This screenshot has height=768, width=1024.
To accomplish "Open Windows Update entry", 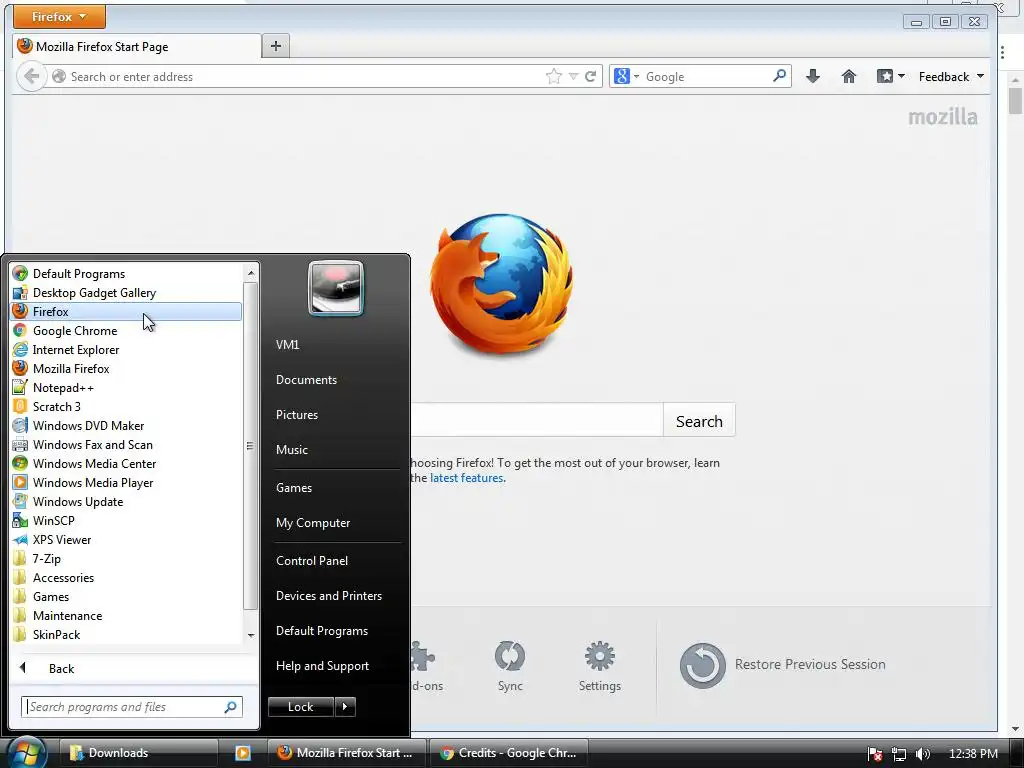I will tap(127, 501).
